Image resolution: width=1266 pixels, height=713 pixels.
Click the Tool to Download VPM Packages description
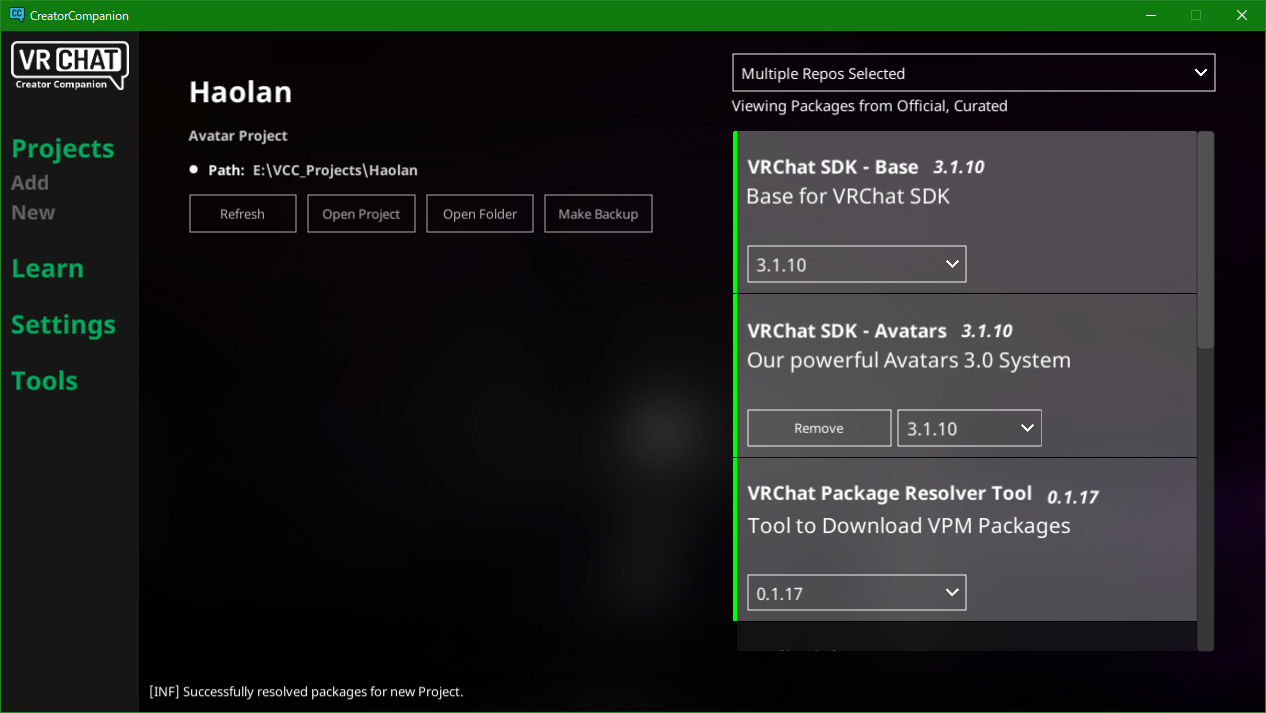pos(909,526)
